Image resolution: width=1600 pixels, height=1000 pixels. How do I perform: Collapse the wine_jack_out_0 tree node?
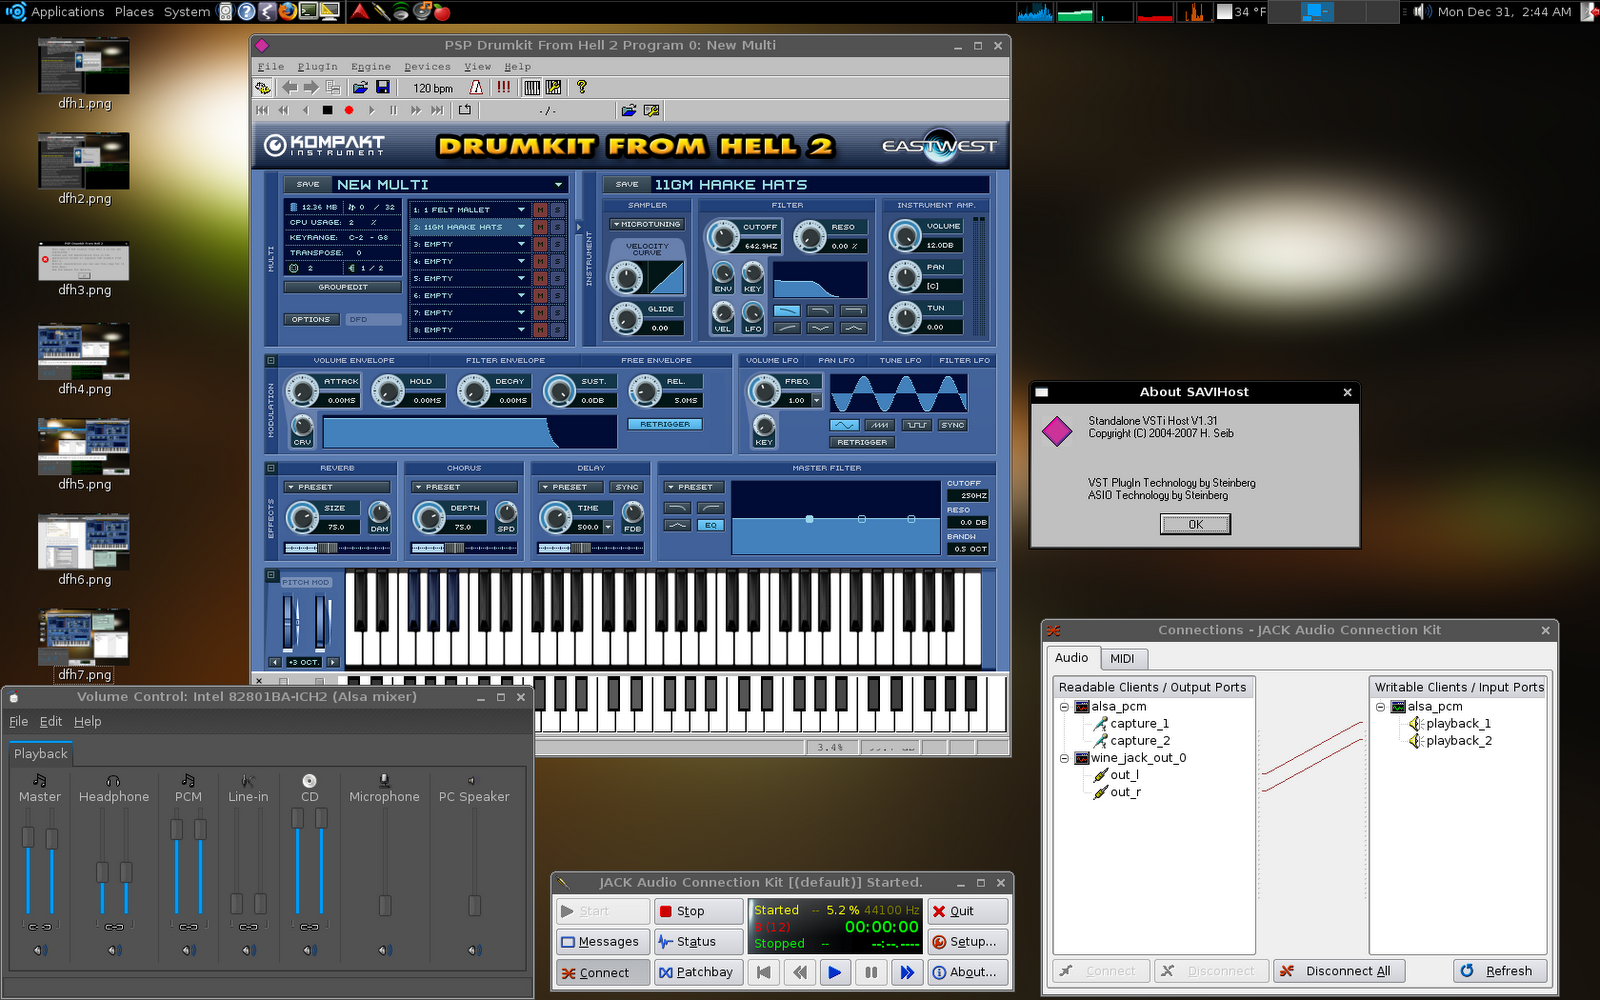pos(1064,758)
